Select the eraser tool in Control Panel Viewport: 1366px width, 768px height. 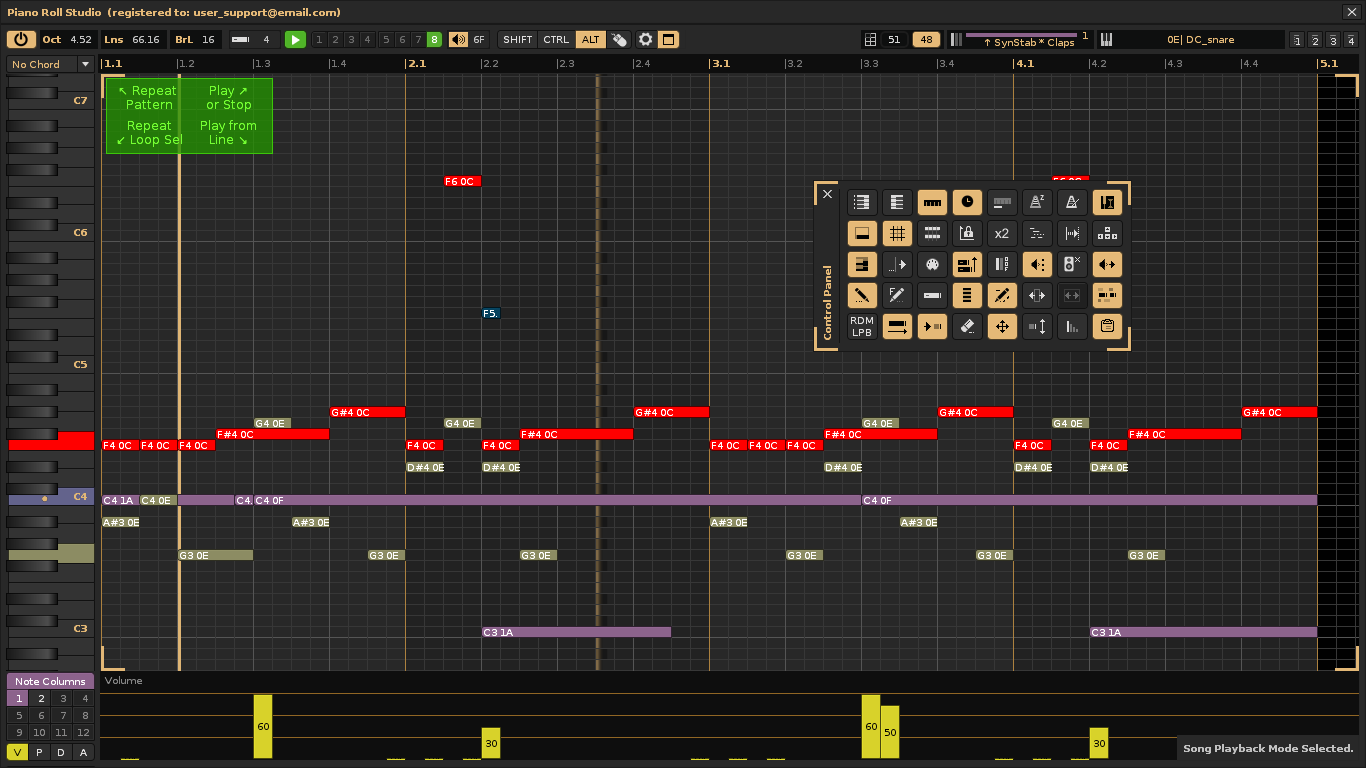(967, 327)
